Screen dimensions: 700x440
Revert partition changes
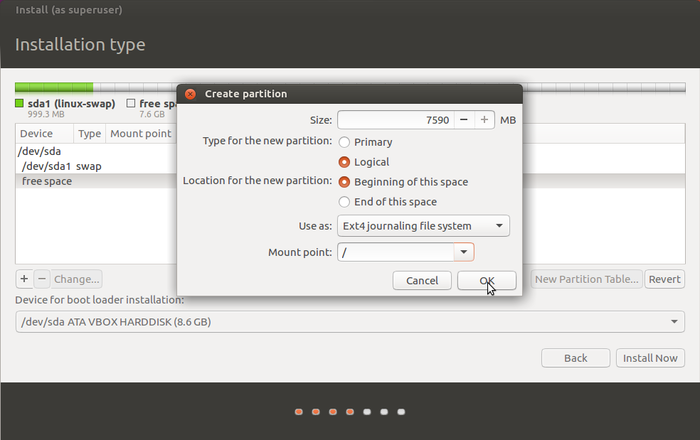[664, 279]
